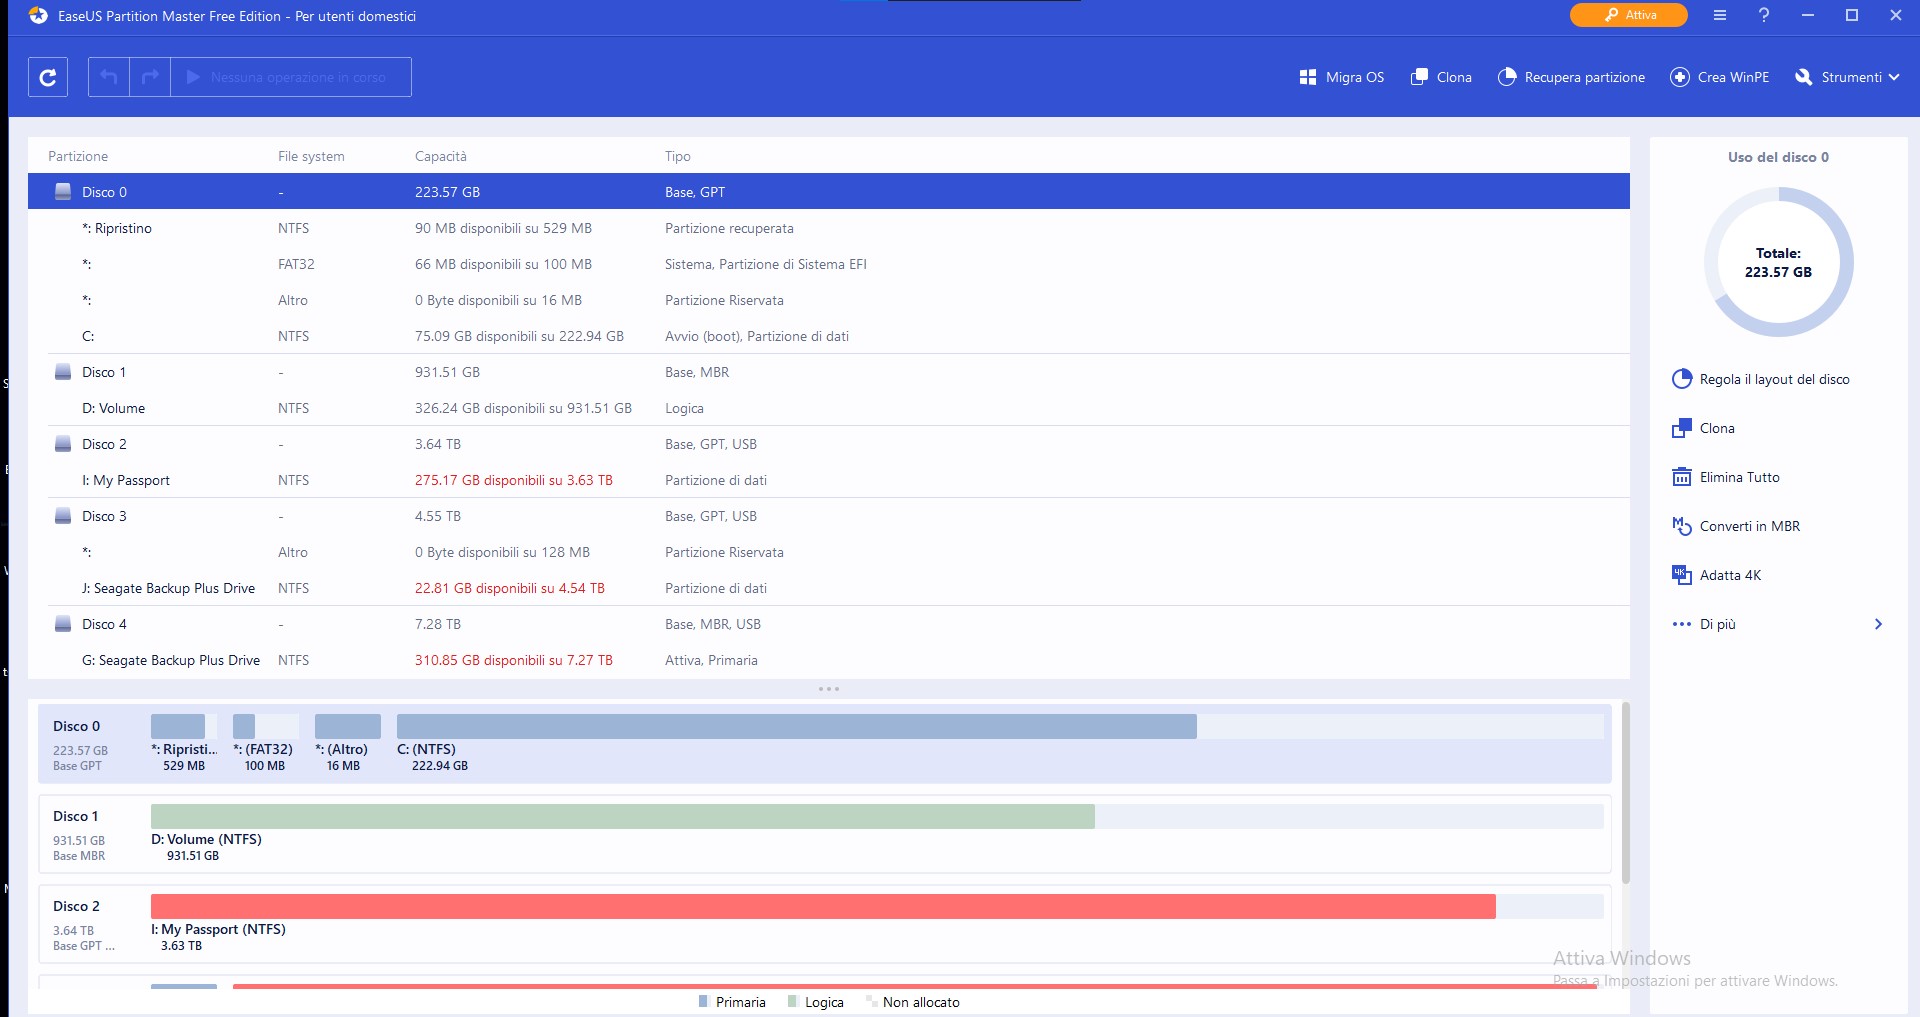
Task: Select D: Volume partition row
Action: click(829, 408)
